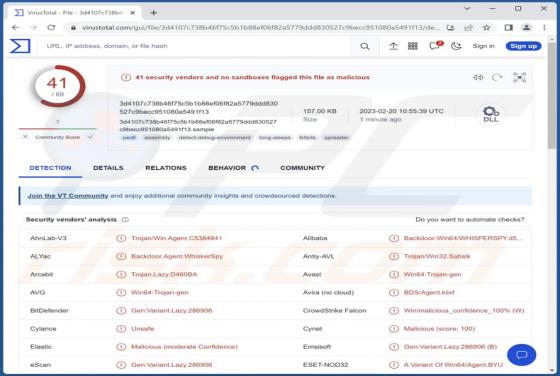Click the Sign up button

tap(524, 46)
